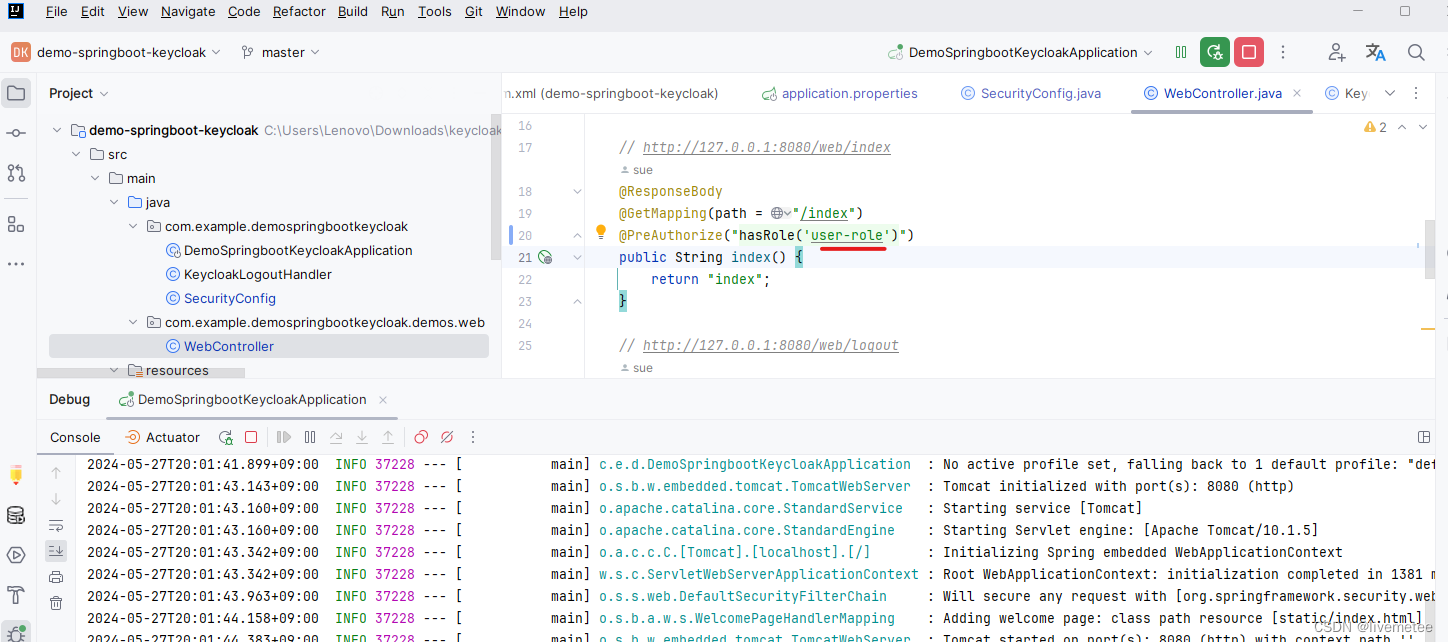
Task: Stop the debug session in Debug panel
Action: [x=252, y=437]
